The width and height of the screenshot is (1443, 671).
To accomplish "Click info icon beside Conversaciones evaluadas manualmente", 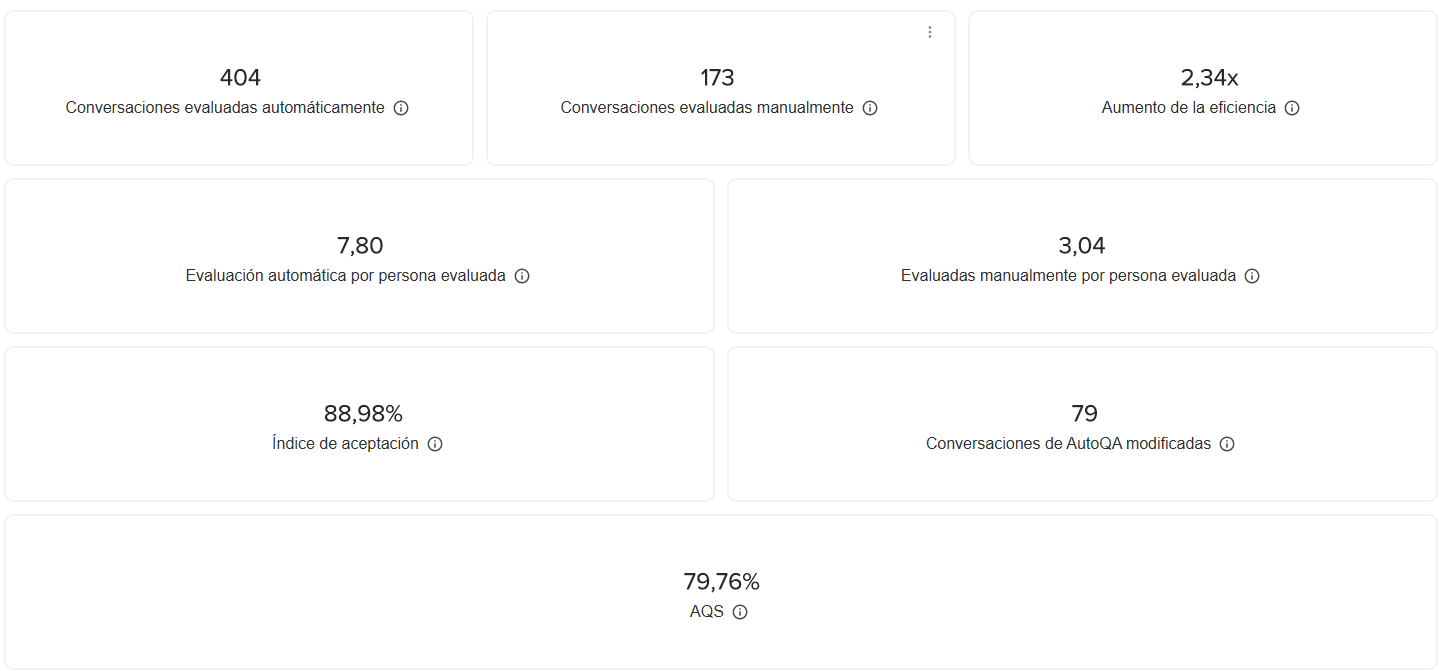I will pyautogui.click(x=870, y=108).
